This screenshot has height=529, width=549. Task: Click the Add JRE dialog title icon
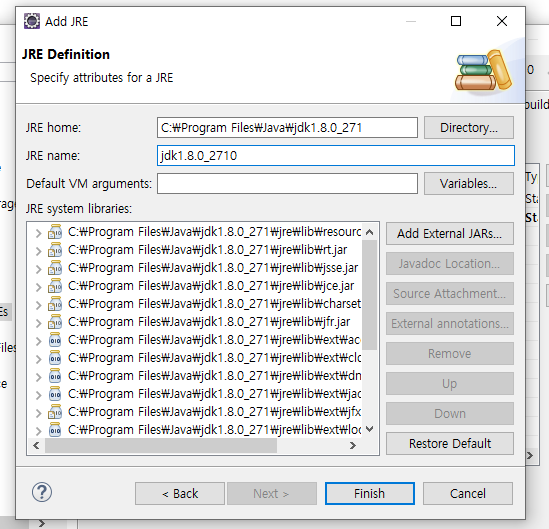click(x=32, y=21)
